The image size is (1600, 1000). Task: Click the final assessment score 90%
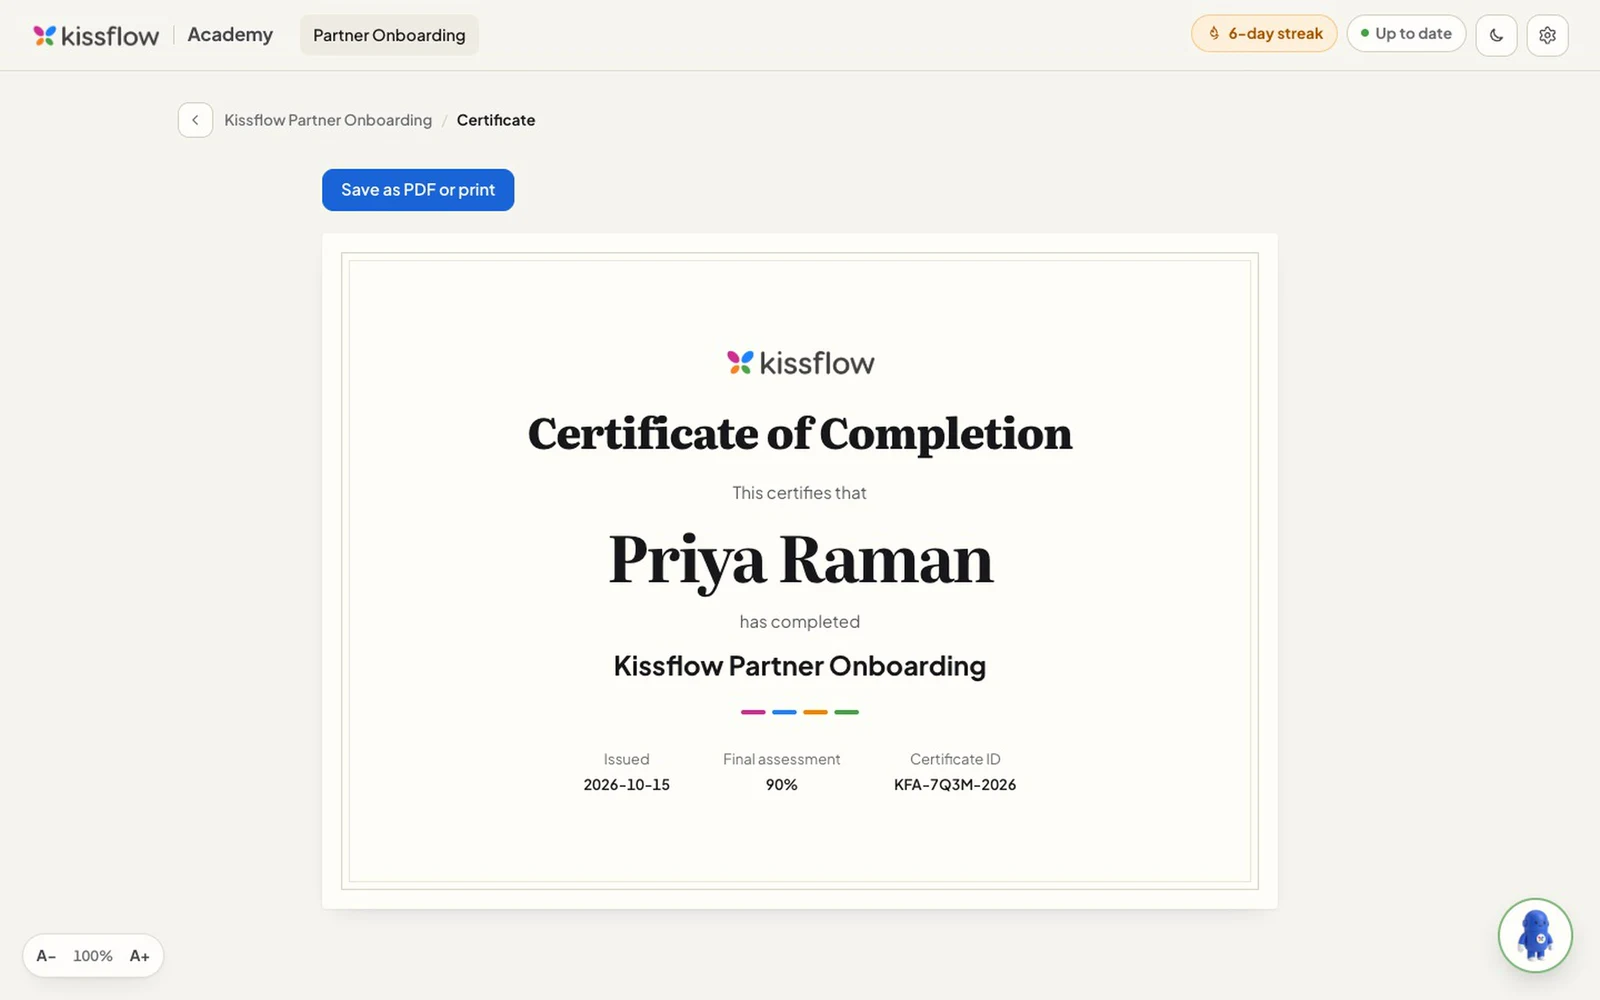point(782,785)
